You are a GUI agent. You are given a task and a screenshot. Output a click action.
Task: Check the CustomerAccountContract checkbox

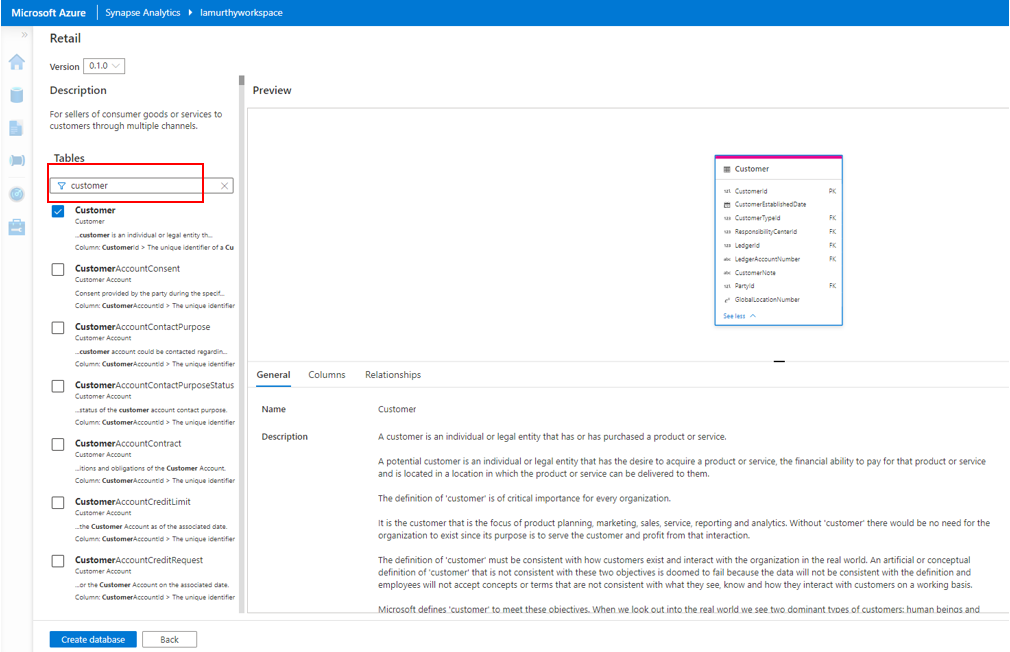[58, 445]
